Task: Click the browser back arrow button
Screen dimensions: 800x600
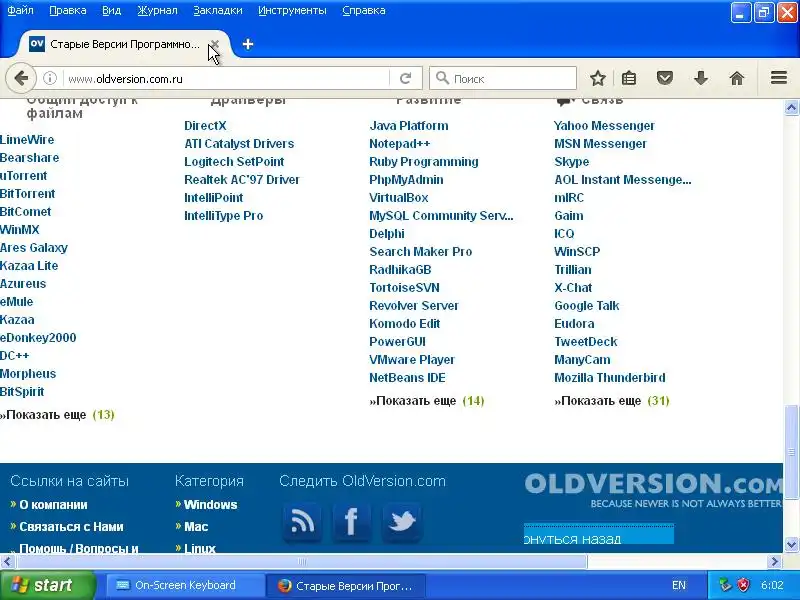Action: pyautogui.click(x=21, y=78)
